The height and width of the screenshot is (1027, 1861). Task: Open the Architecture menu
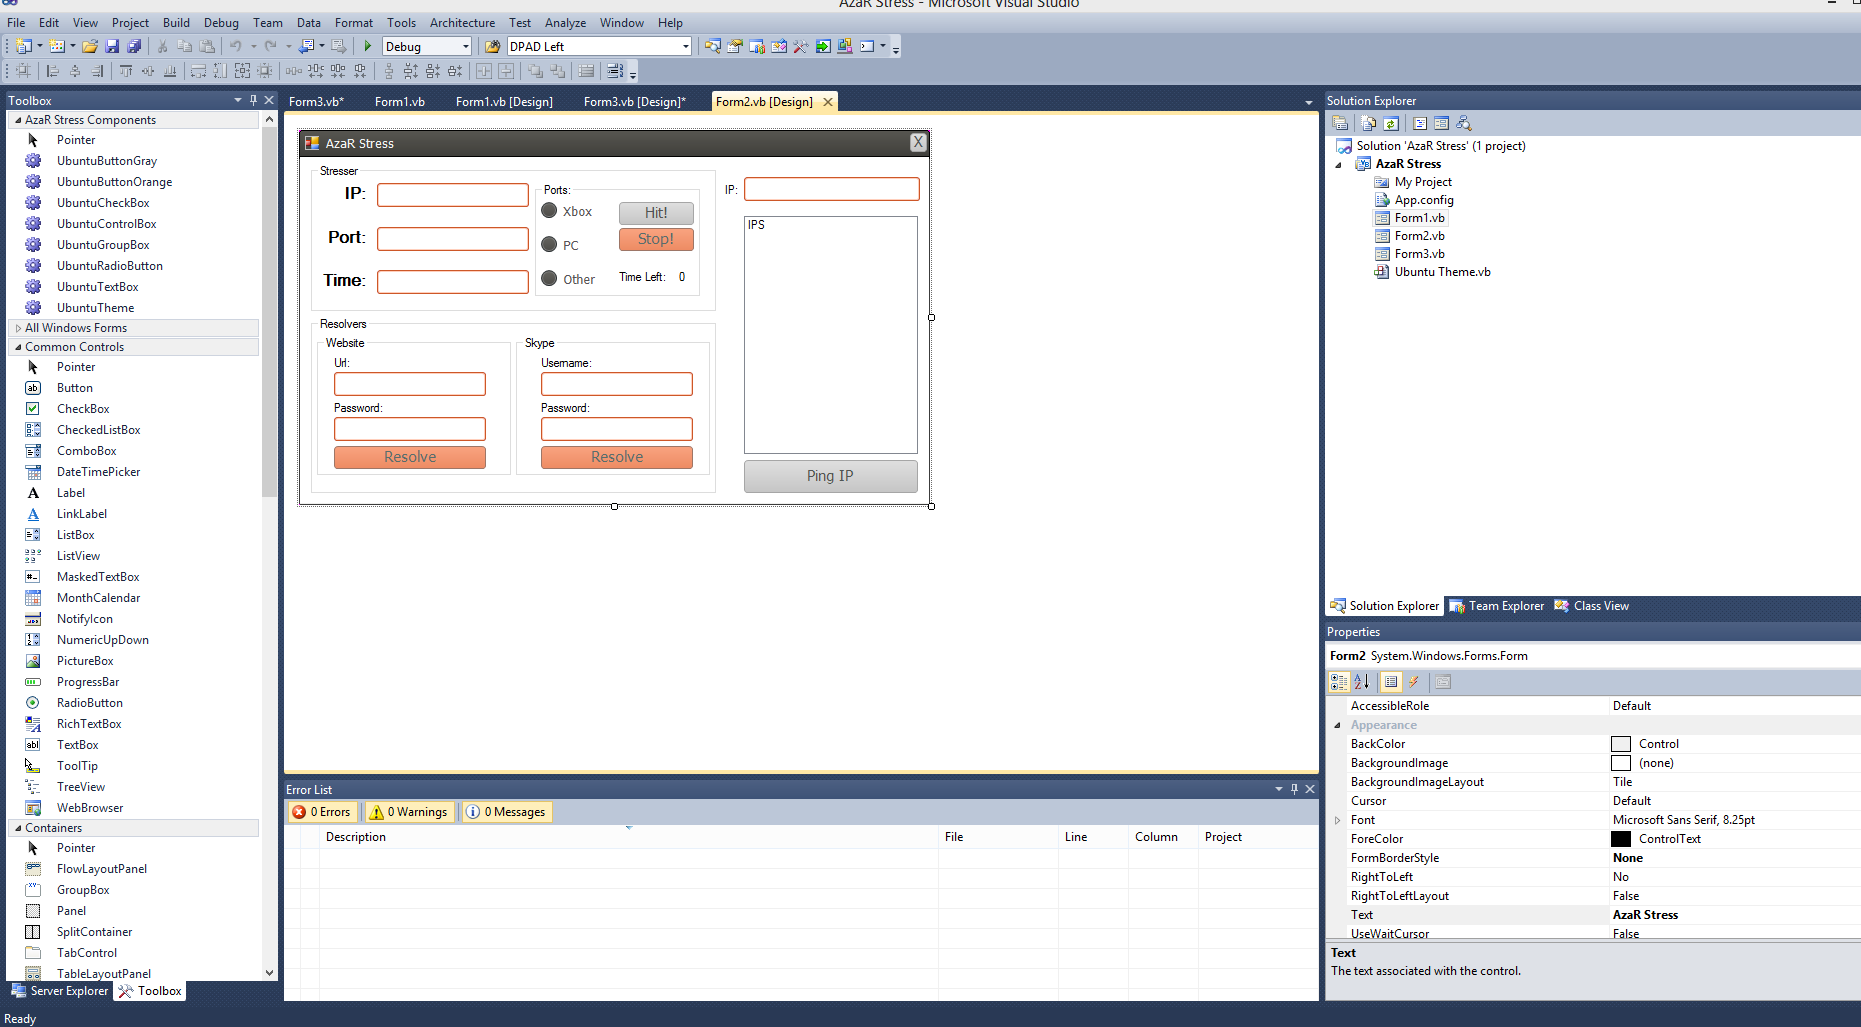(x=462, y=22)
